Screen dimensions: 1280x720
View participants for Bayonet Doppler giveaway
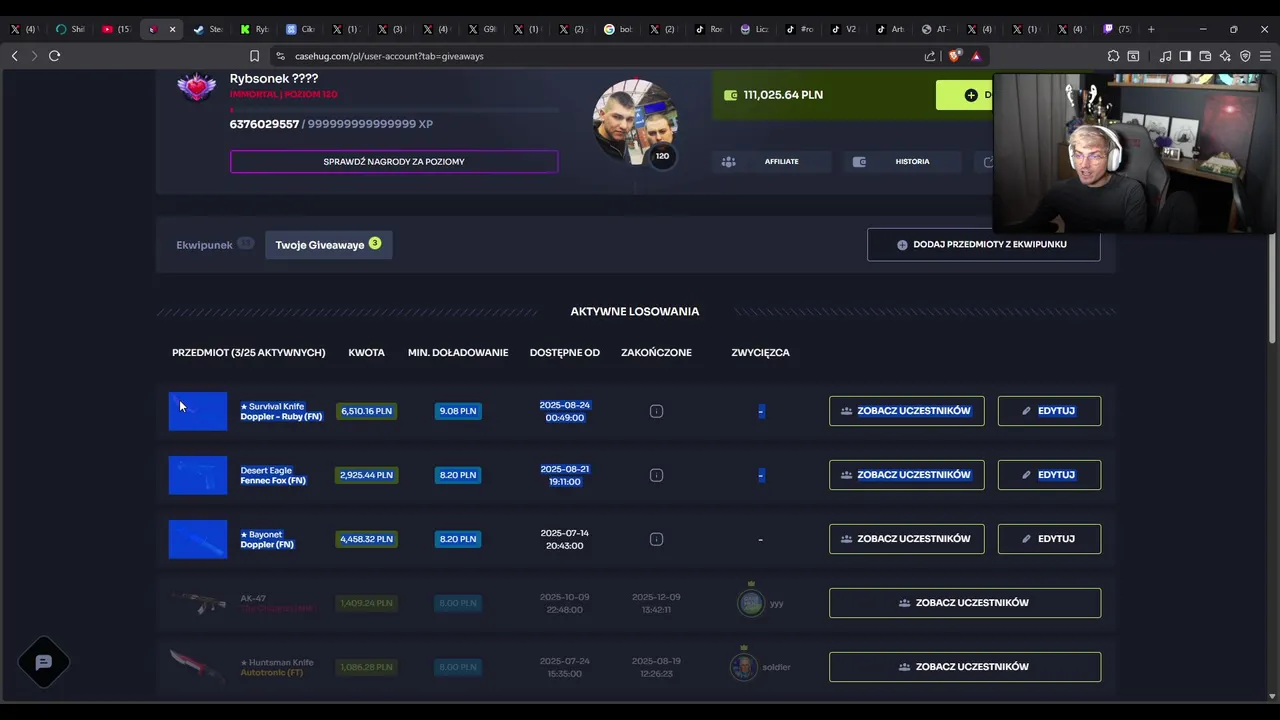[906, 539]
